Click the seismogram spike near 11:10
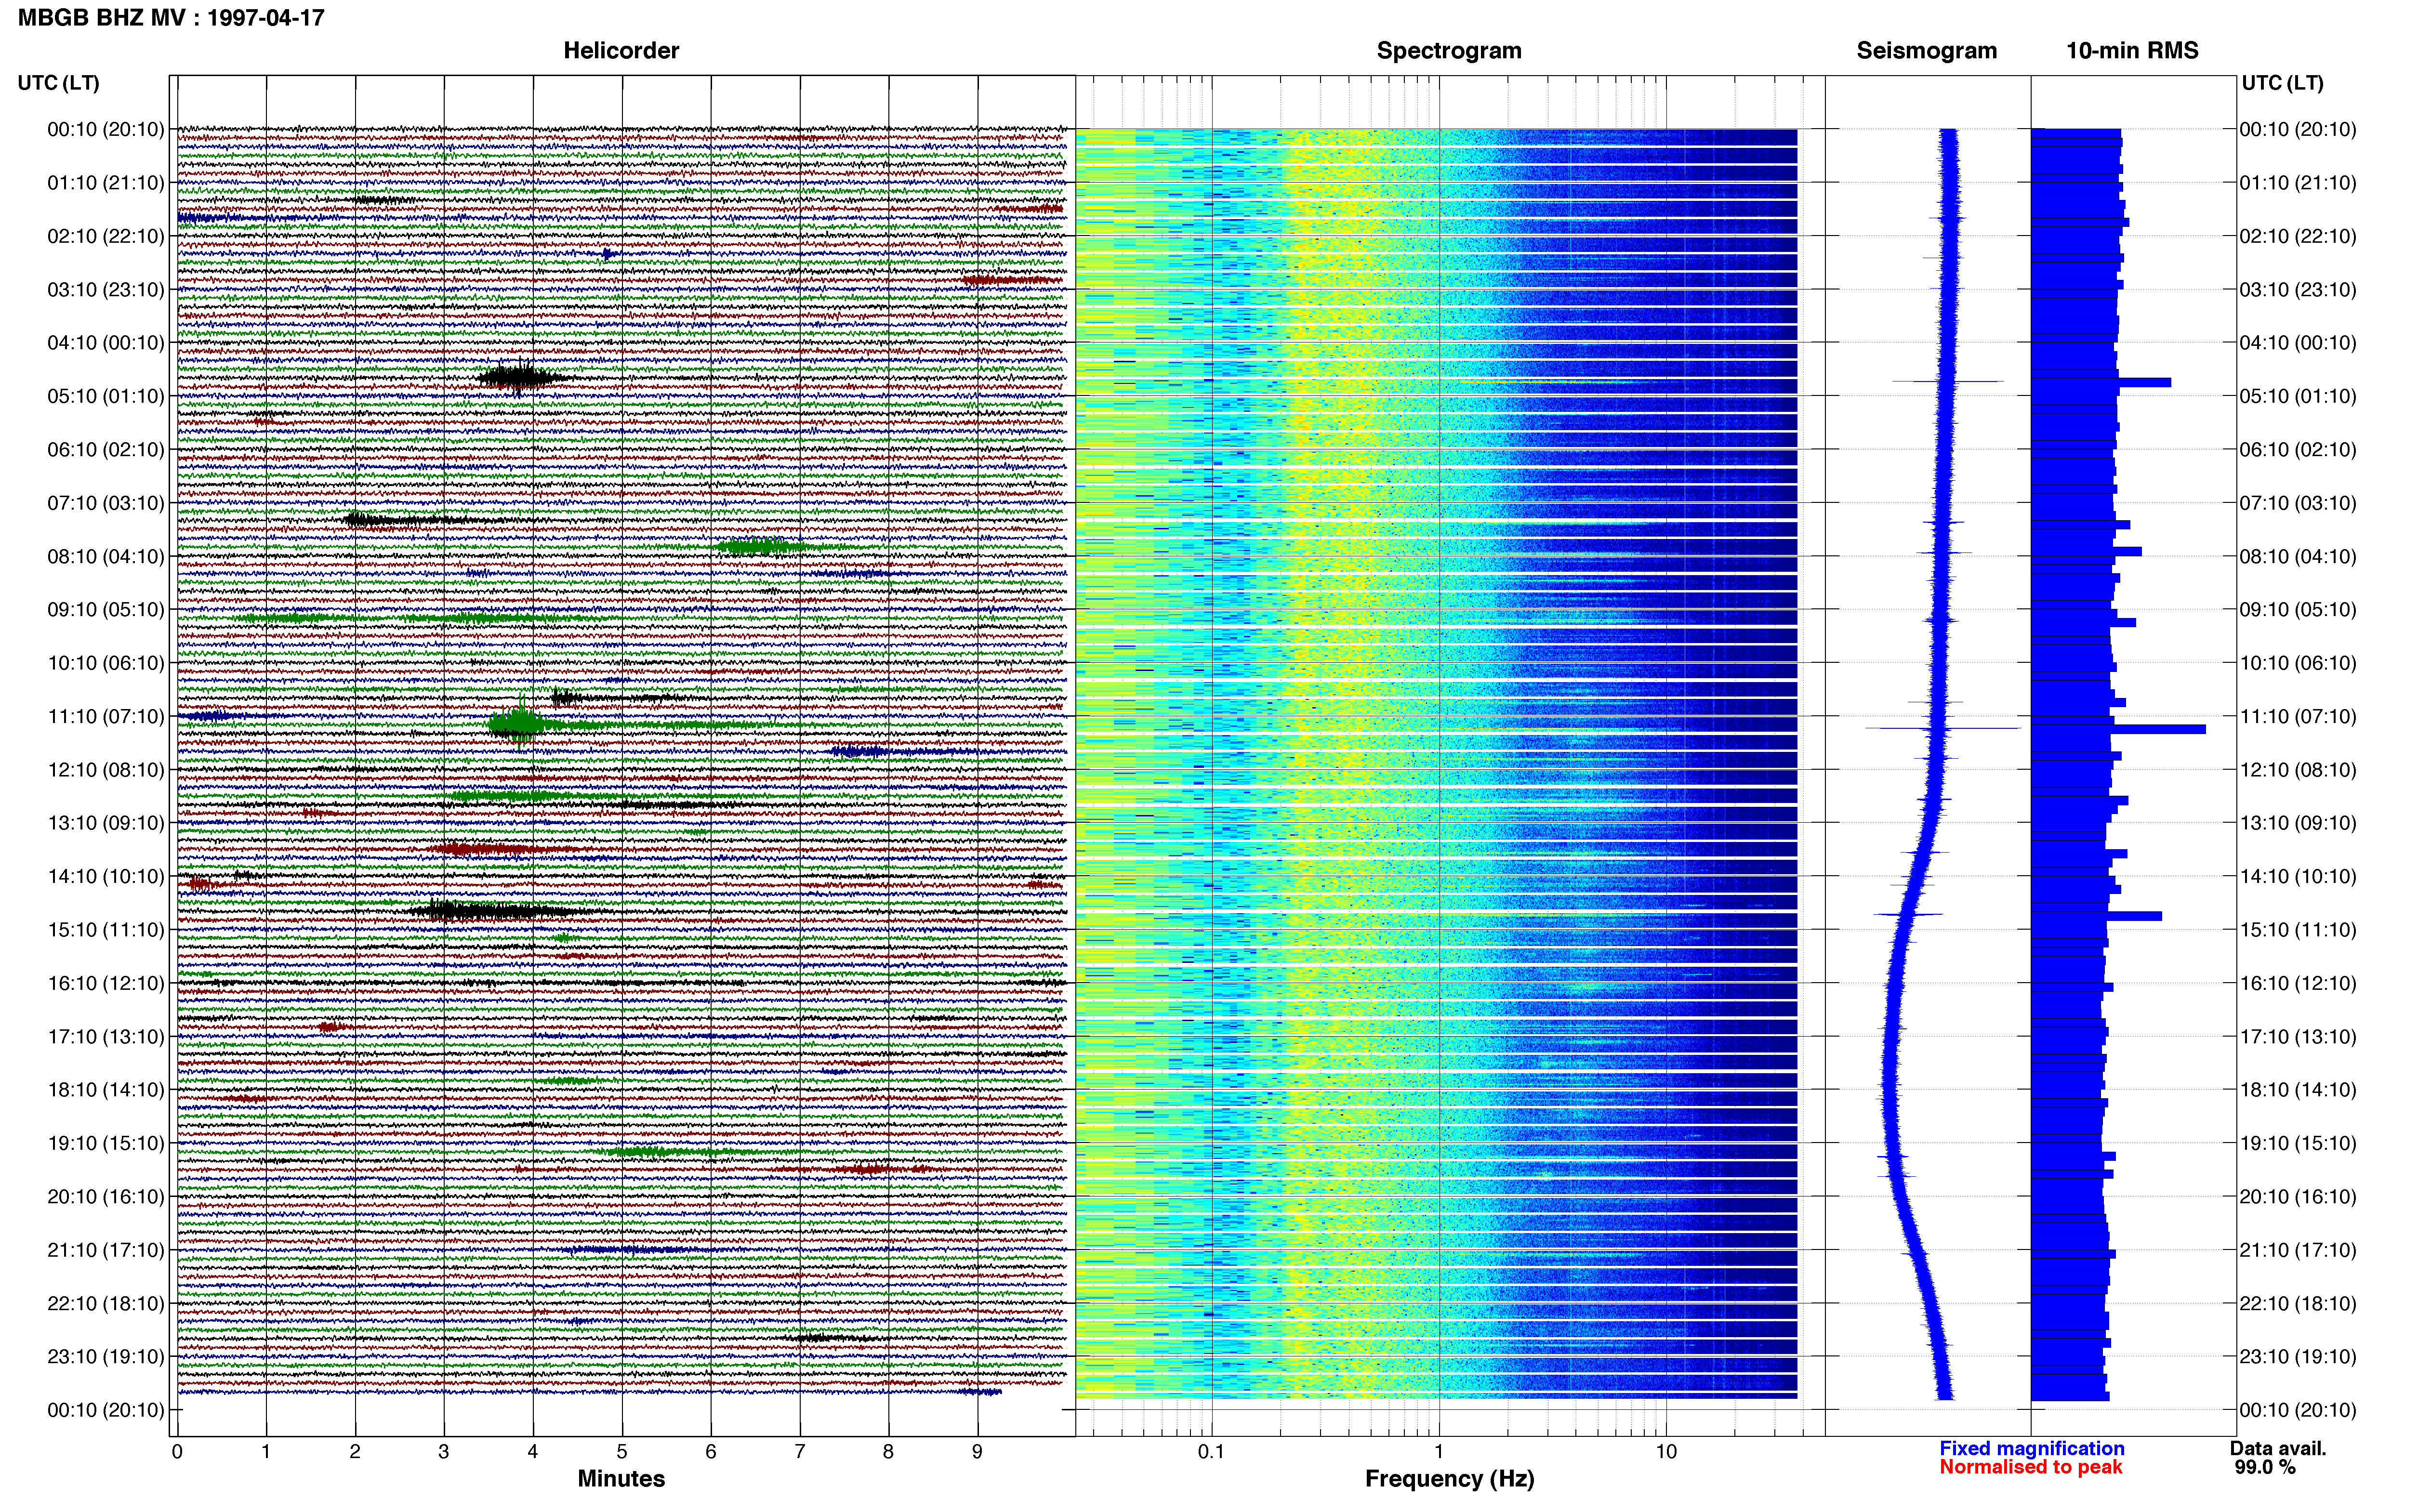Image resolution: width=2418 pixels, height=1512 pixels. point(1942,728)
